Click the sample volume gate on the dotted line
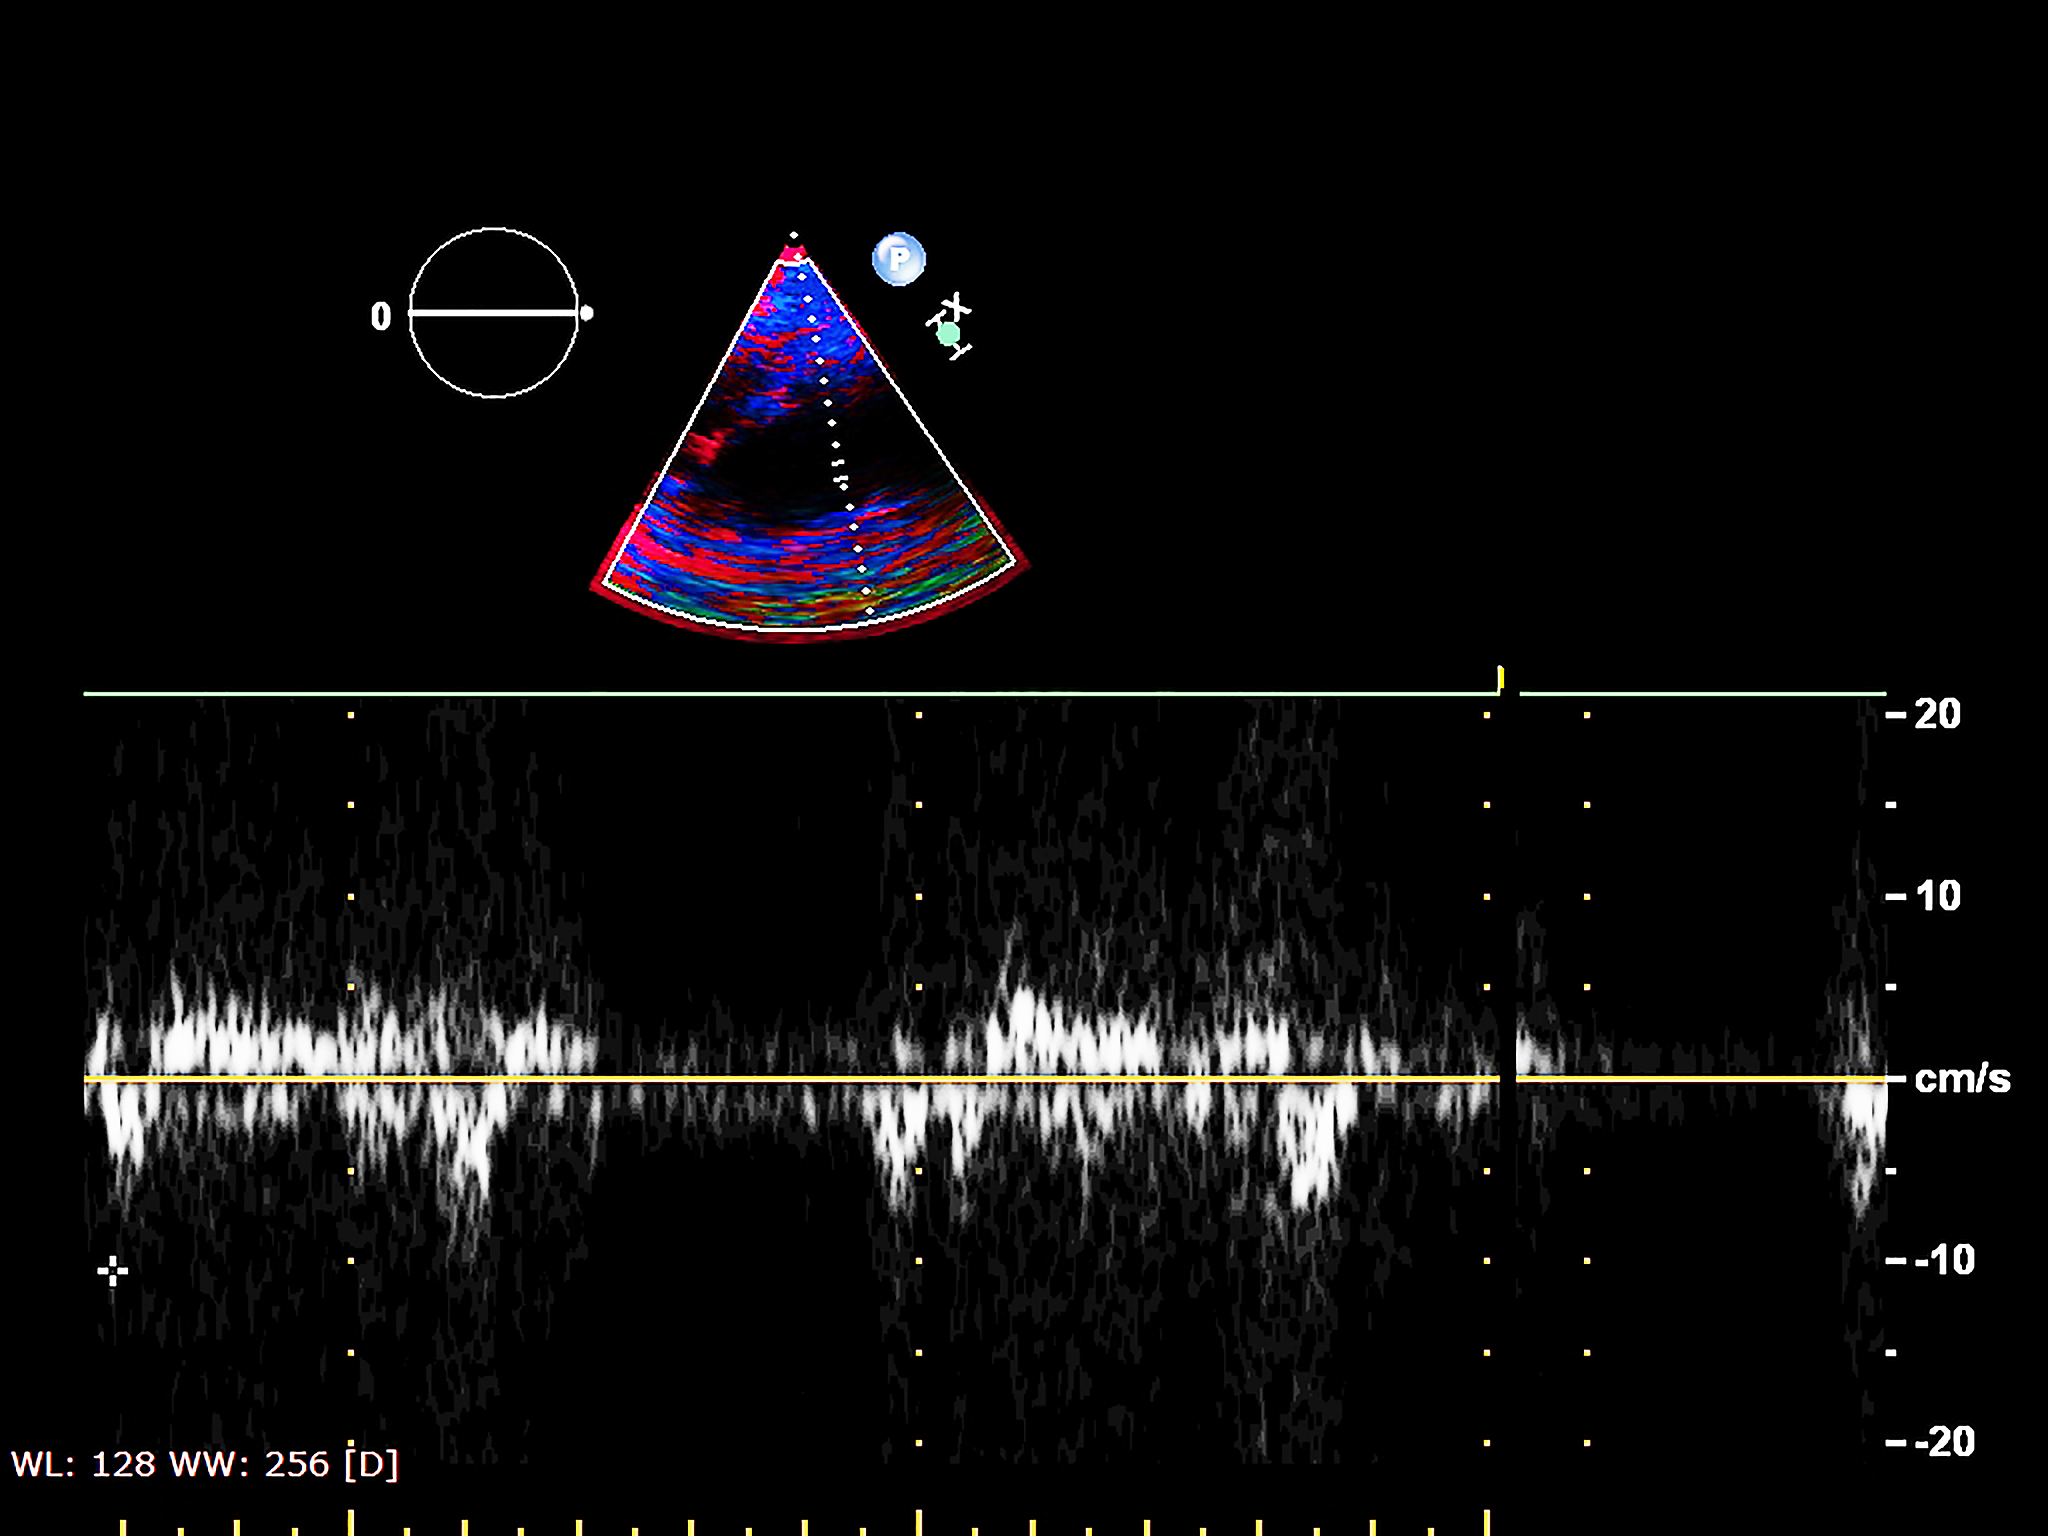 pyautogui.click(x=840, y=472)
